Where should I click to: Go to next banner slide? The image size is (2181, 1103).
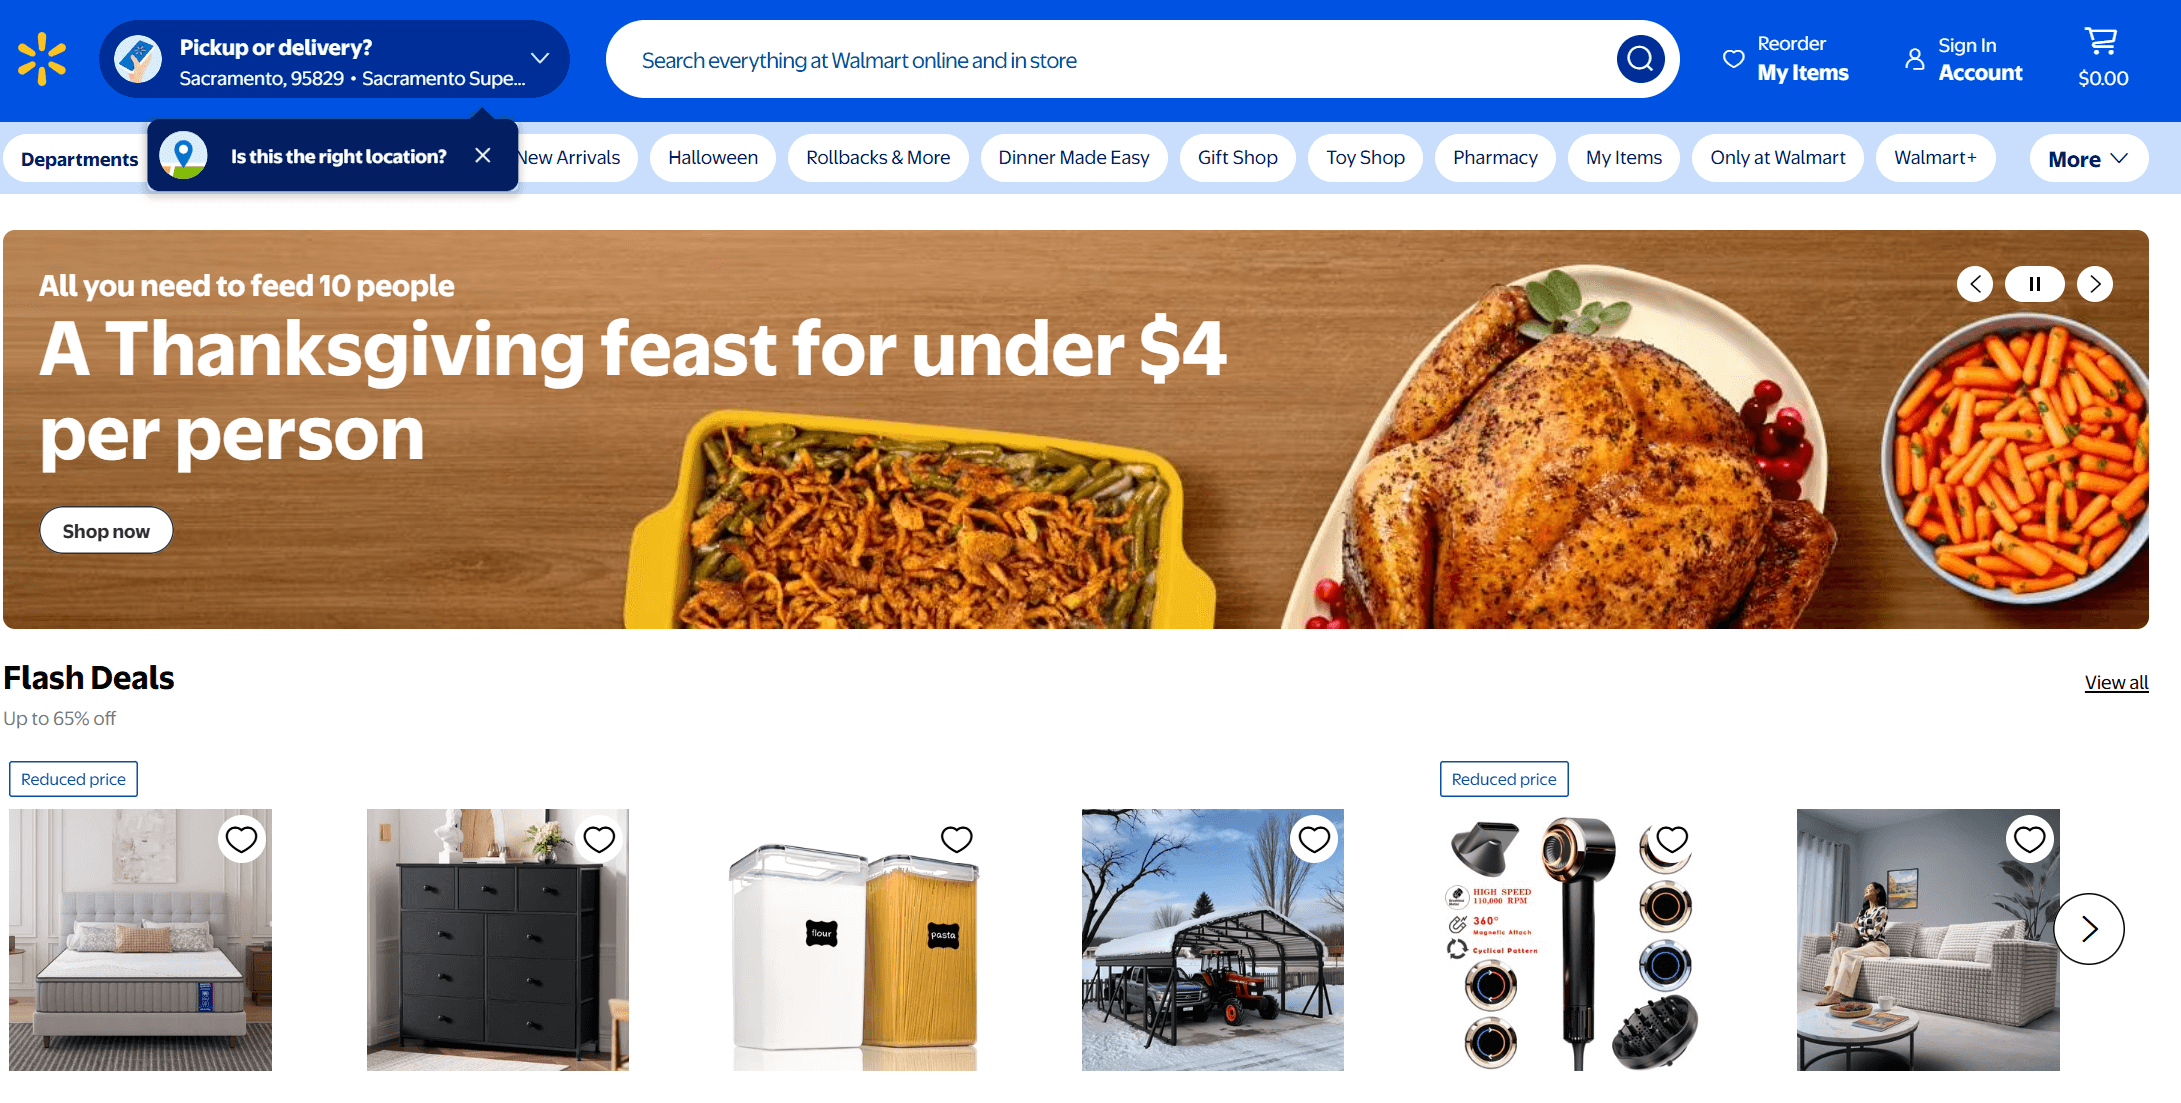pos(2095,284)
